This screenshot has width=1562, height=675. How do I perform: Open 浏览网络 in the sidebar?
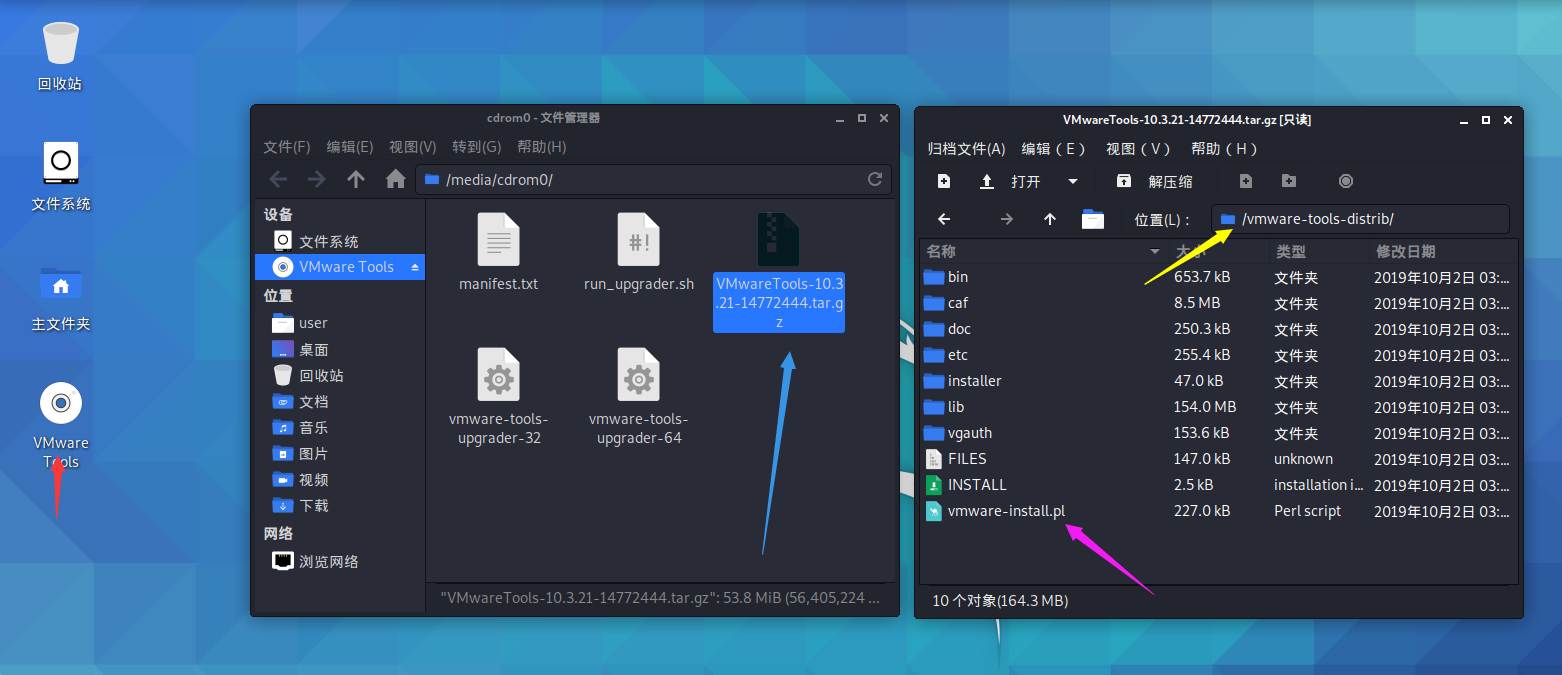point(340,562)
